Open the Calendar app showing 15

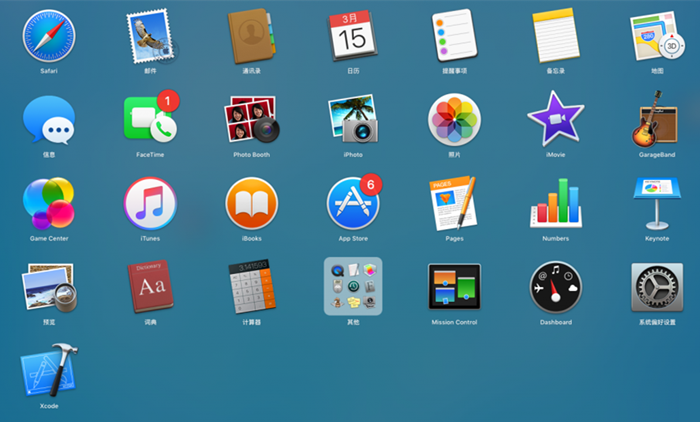click(x=353, y=36)
